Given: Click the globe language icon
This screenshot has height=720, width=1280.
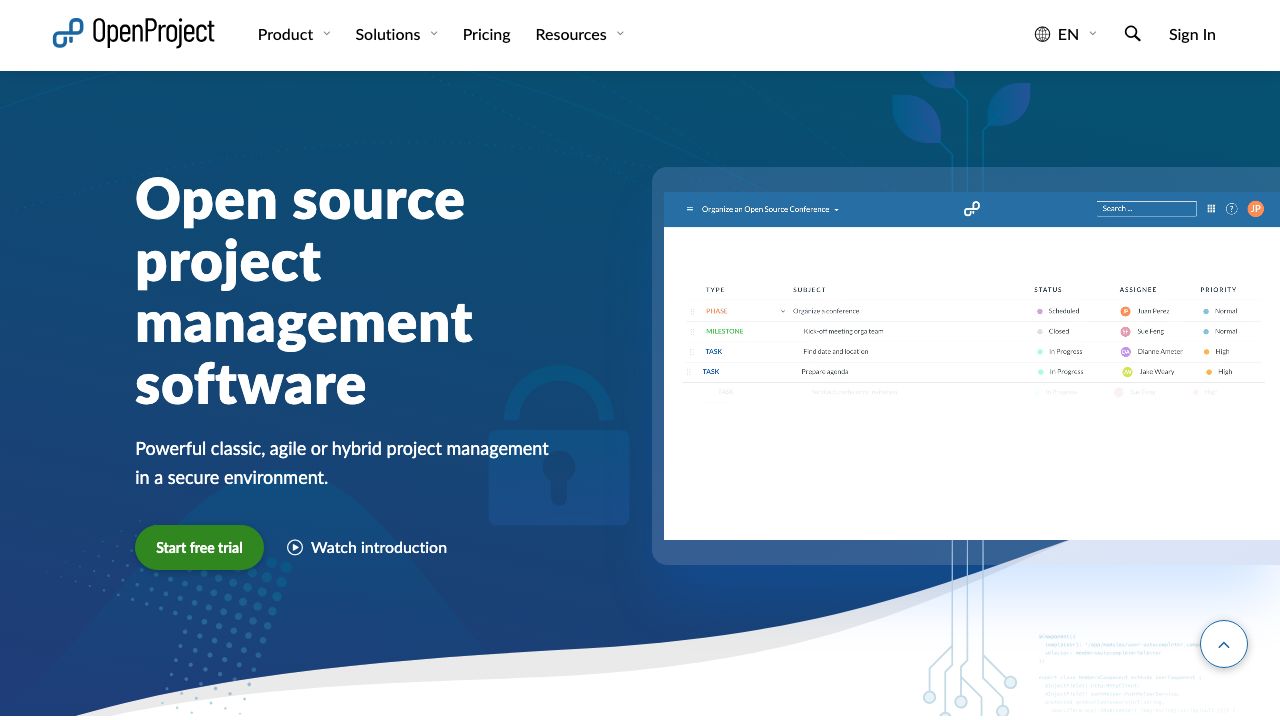Looking at the screenshot, I should pos(1042,34).
